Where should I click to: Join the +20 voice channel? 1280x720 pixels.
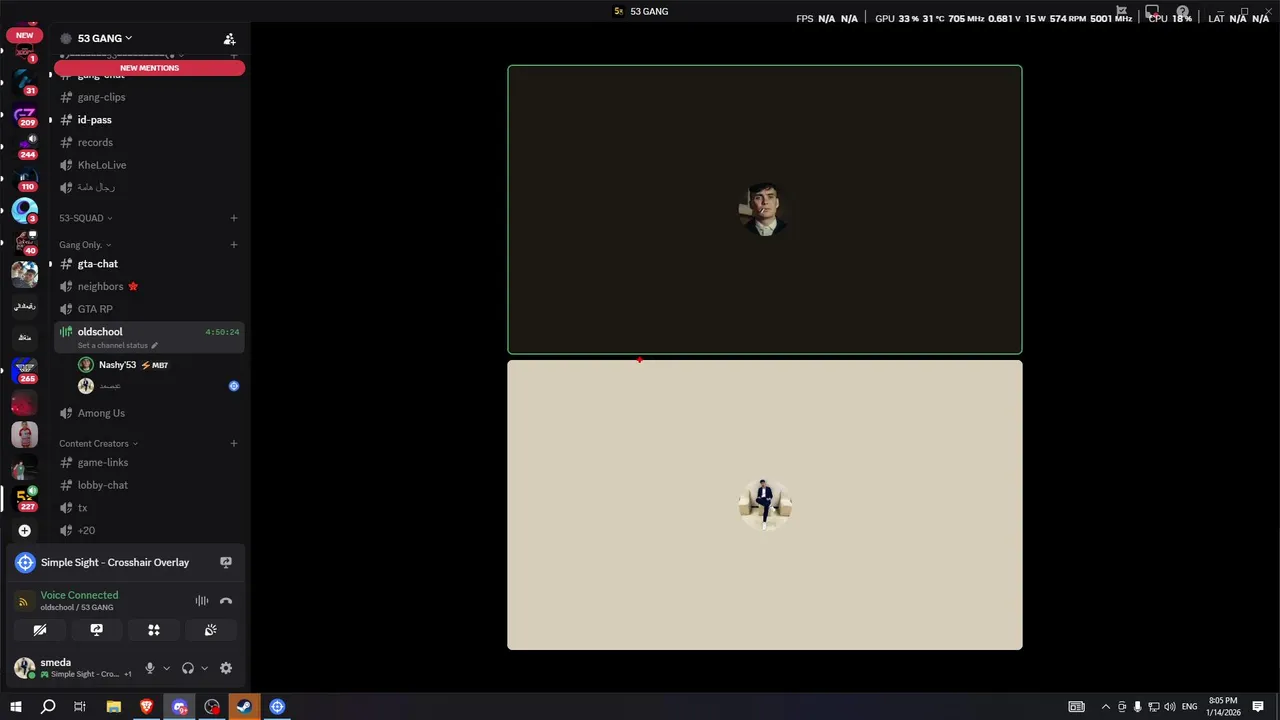[149, 530]
